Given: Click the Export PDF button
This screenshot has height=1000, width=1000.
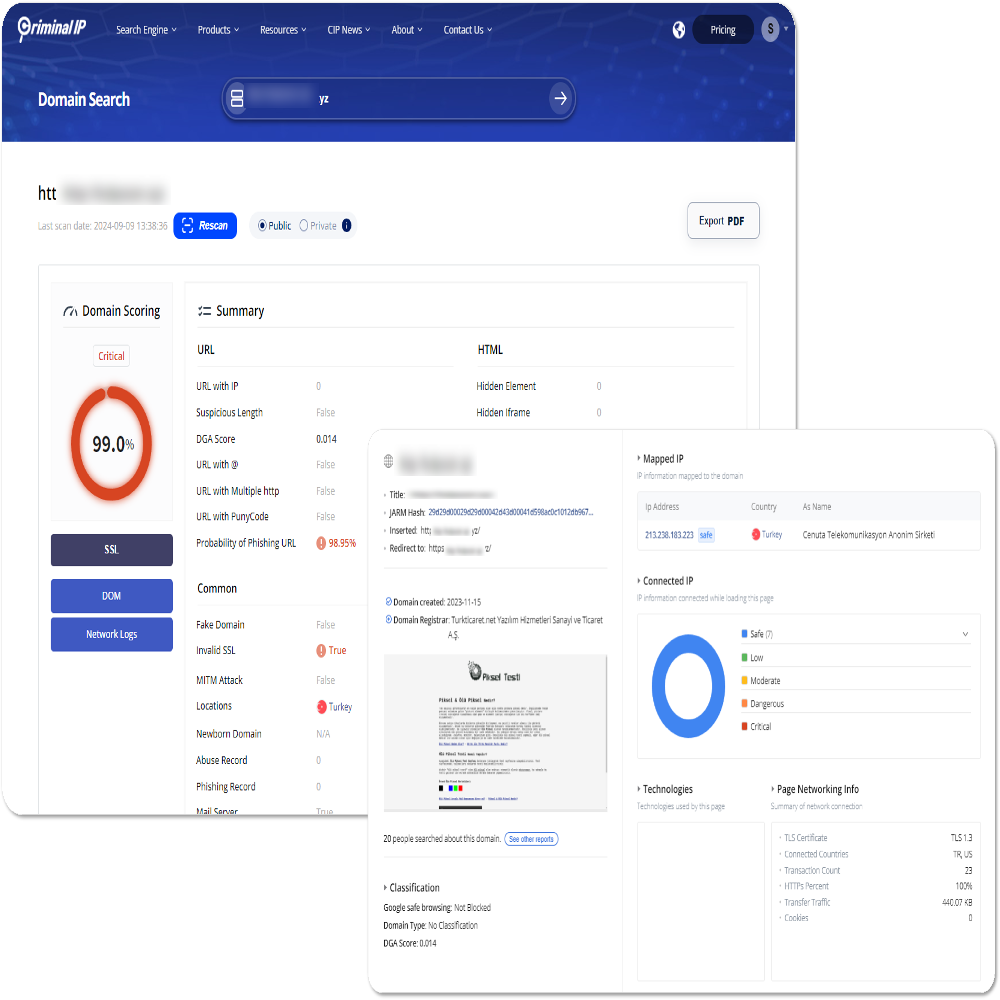Looking at the screenshot, I should click(x=723, y=221).
